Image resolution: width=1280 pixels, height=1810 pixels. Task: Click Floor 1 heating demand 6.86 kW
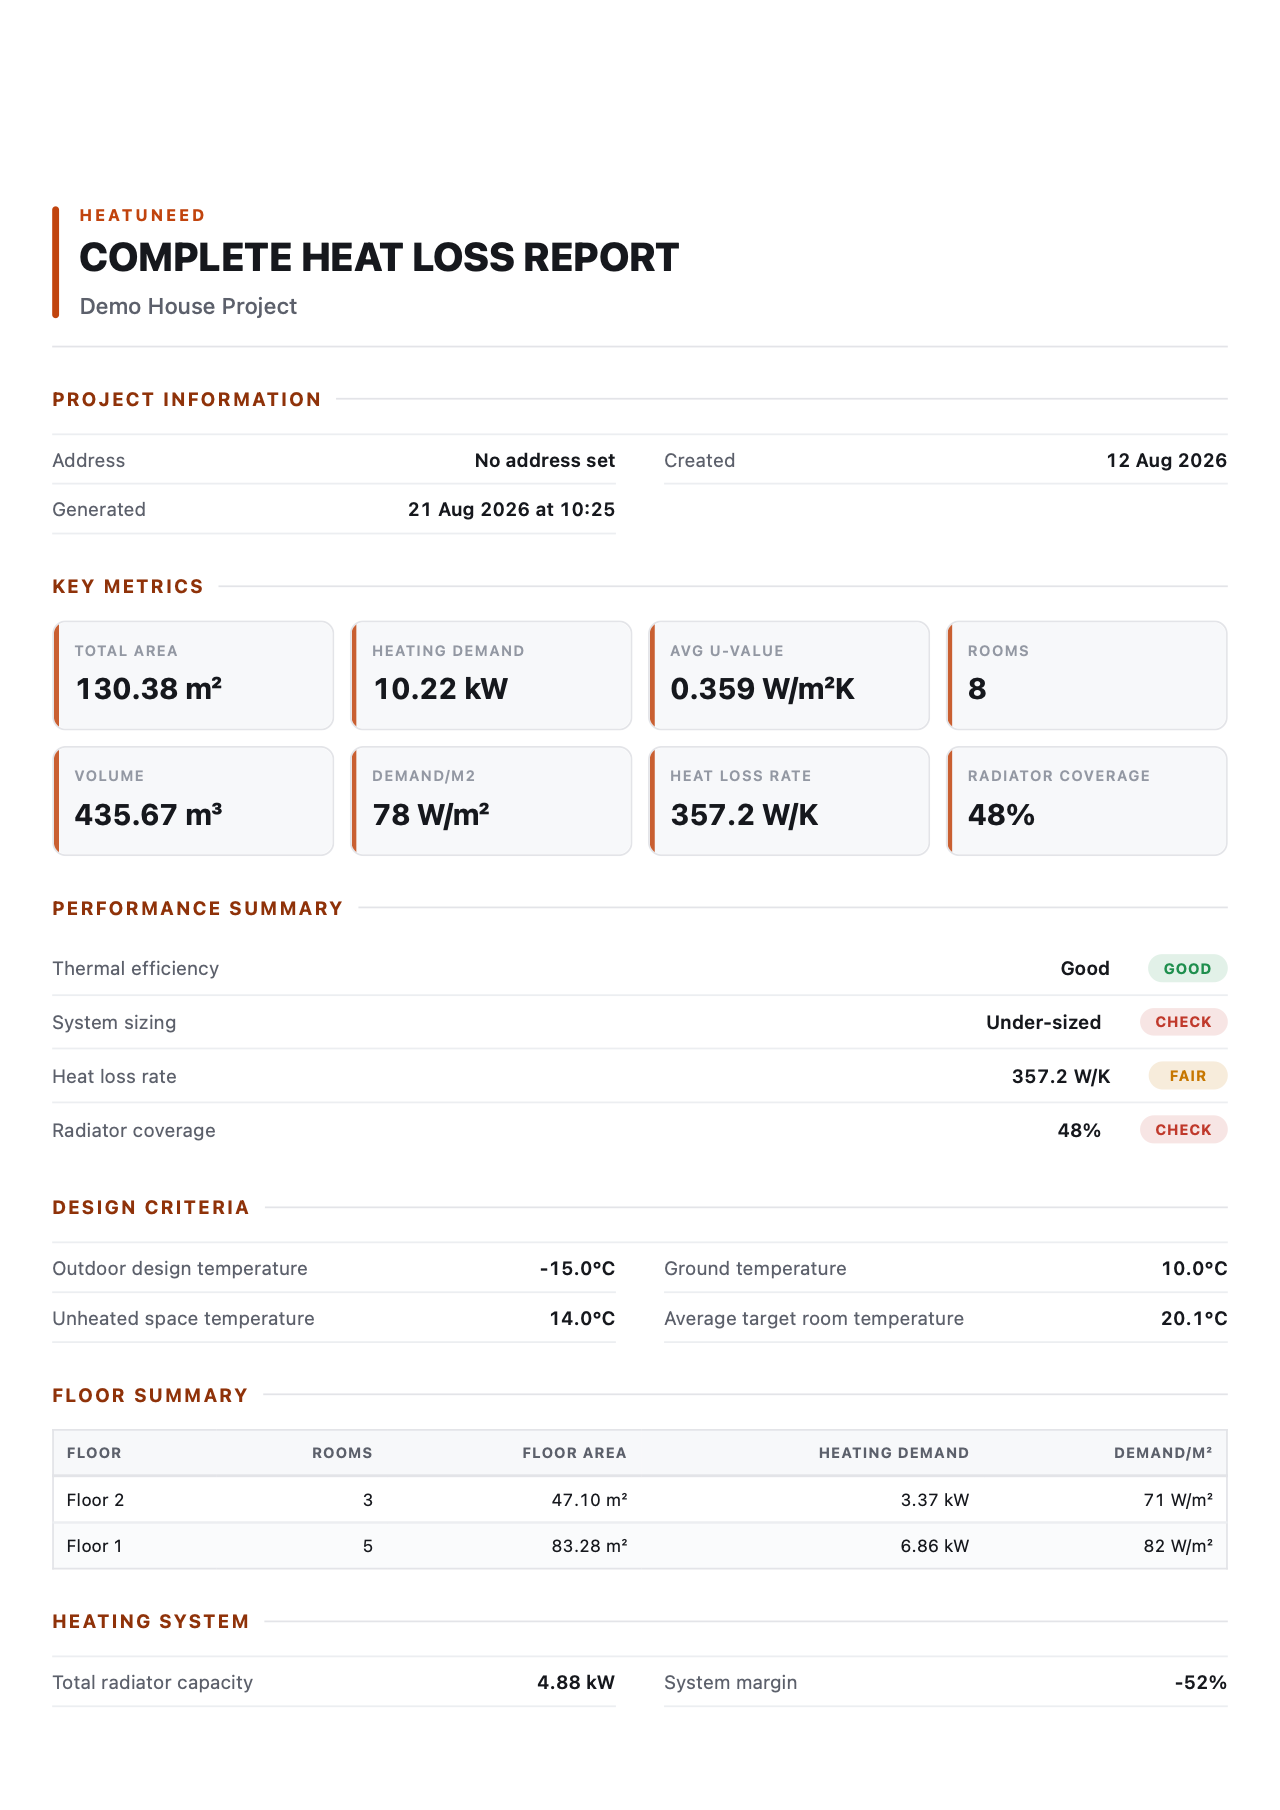click(934, 1546)
